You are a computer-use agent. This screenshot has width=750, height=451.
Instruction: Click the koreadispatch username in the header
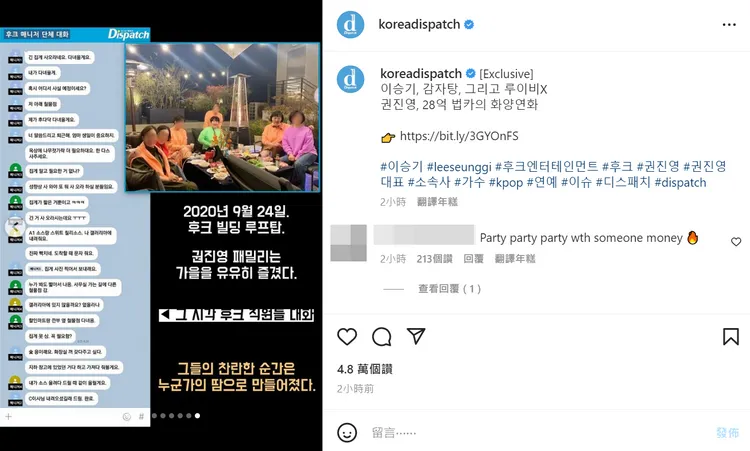coord(419,24)
